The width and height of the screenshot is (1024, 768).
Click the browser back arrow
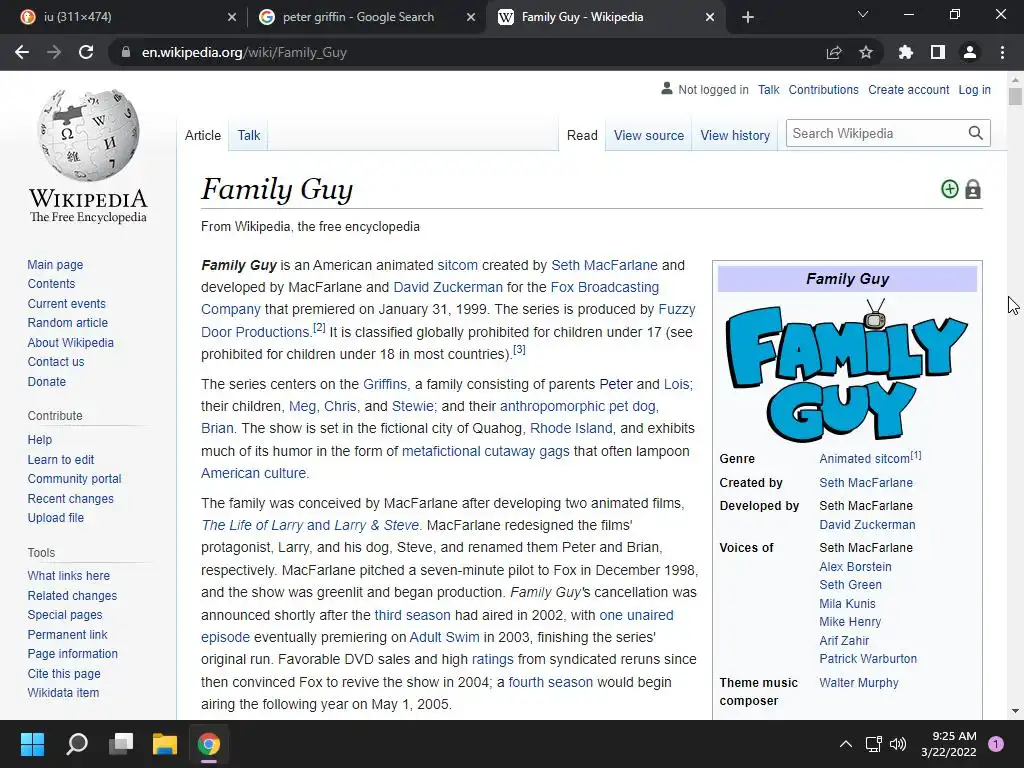(x=22, y=52)
